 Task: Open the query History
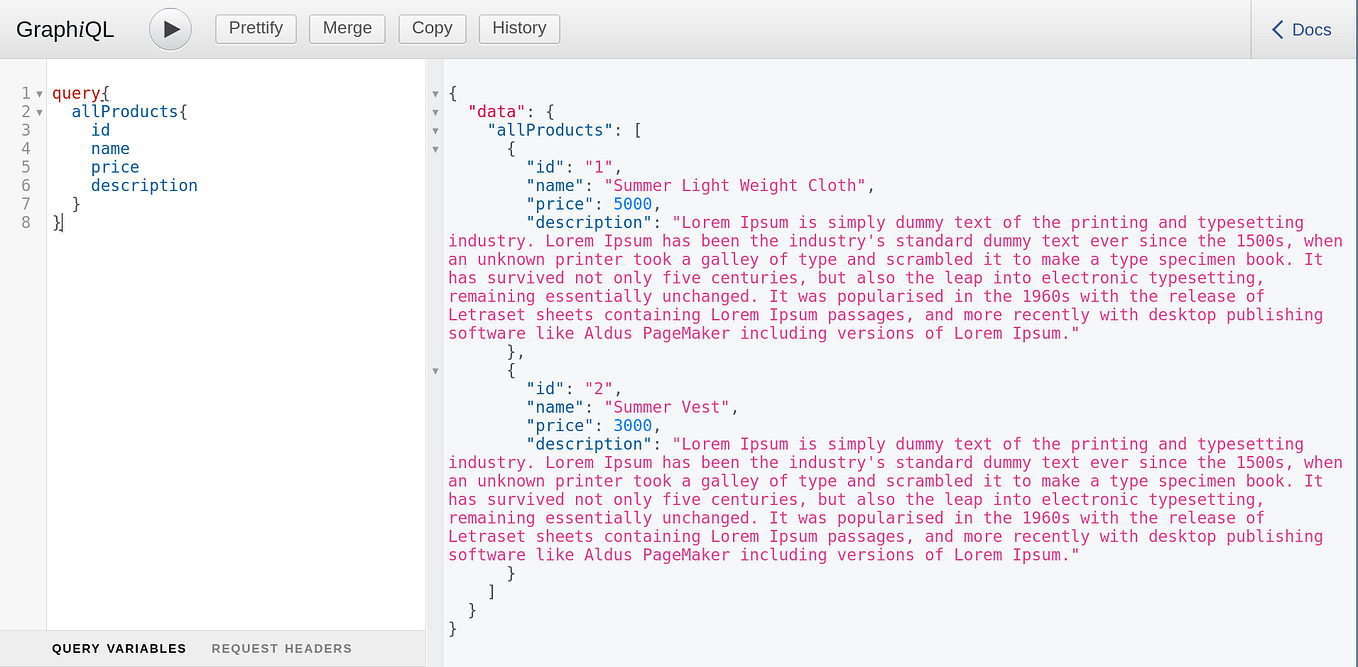(x=519, y=28)
